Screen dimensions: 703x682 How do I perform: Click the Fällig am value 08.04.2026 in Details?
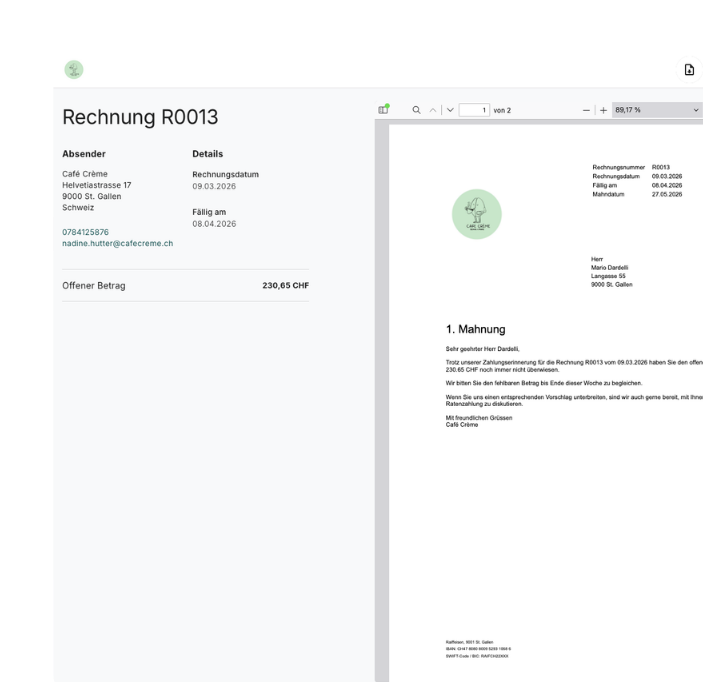click(x=214, y=224)
